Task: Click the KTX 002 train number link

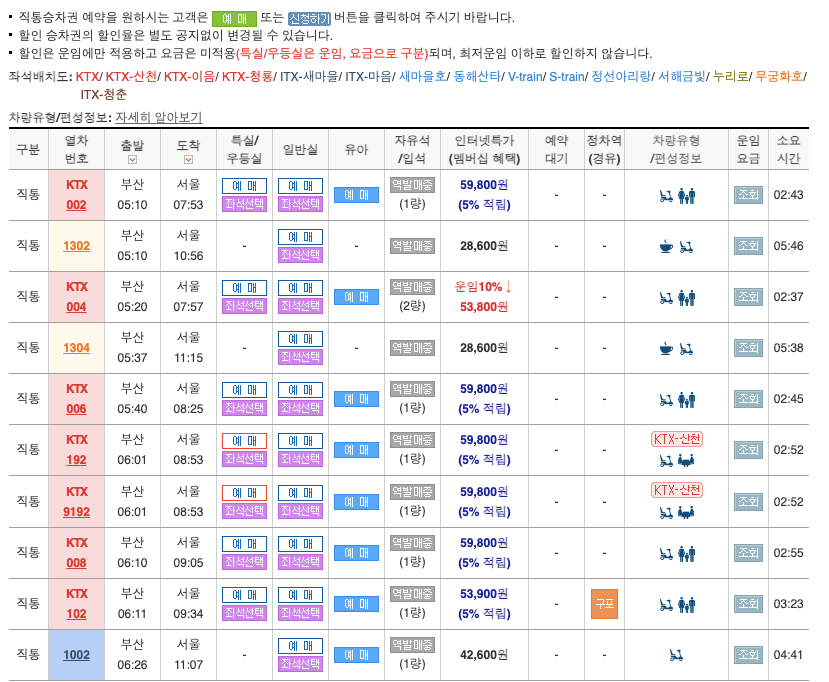Action: pos(76,196)
